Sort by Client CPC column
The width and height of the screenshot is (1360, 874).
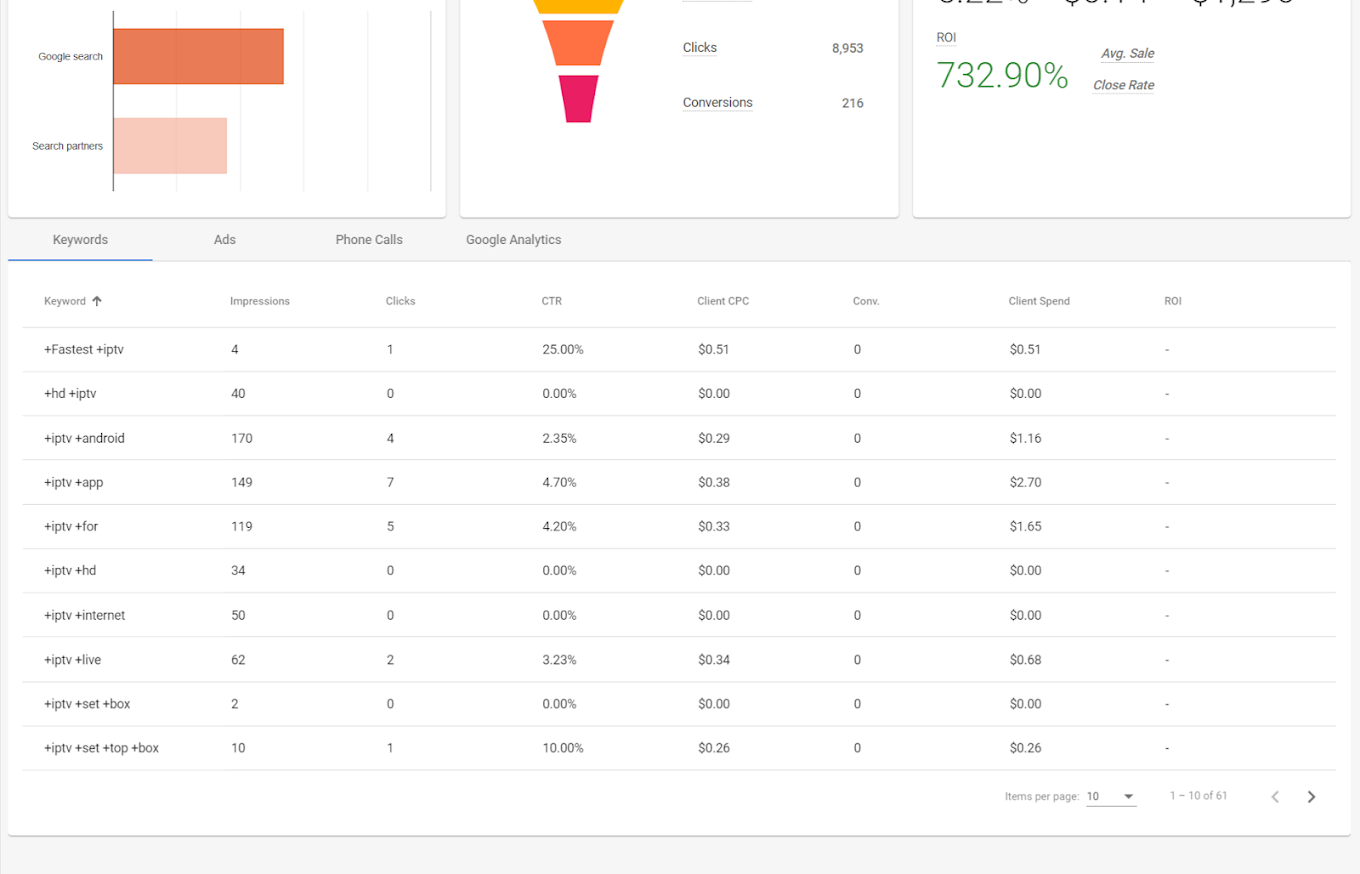tap(722, 301)
